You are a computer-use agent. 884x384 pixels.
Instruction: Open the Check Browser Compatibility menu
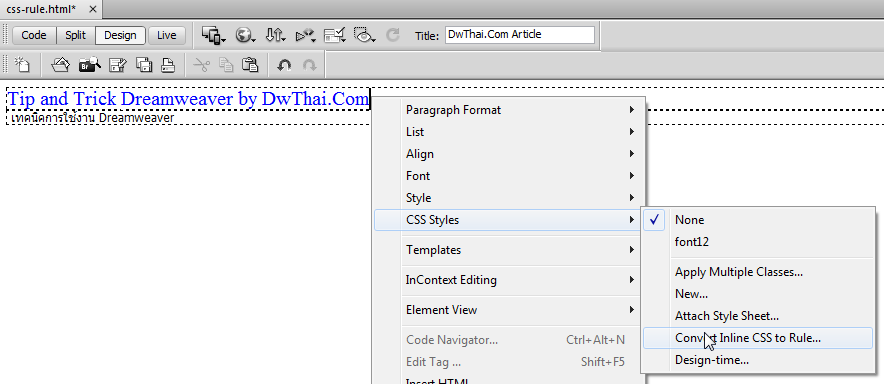click(335, 36)
